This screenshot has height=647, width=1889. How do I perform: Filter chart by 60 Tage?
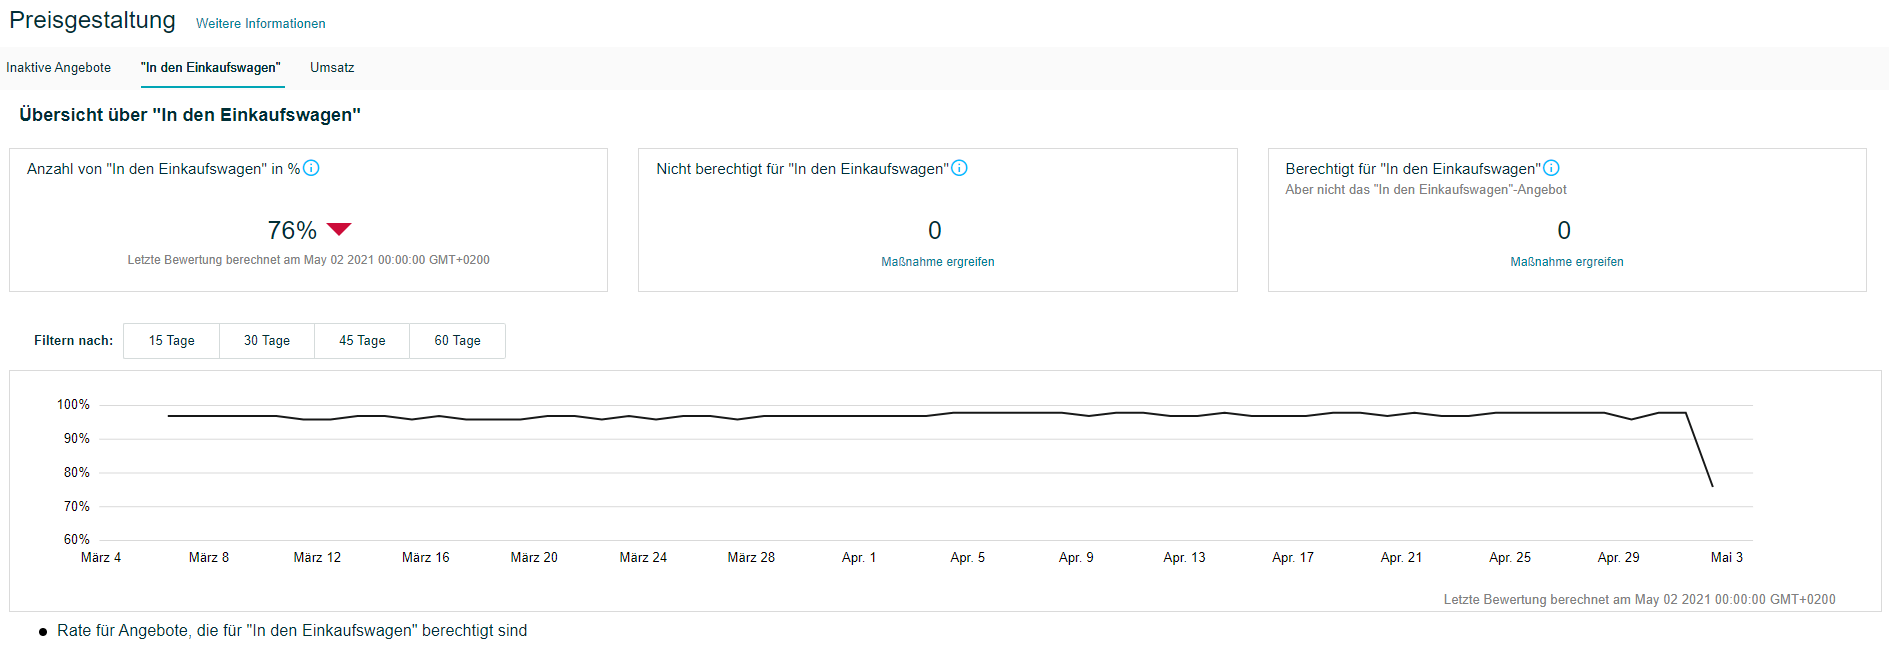click(x=457, y=341)
